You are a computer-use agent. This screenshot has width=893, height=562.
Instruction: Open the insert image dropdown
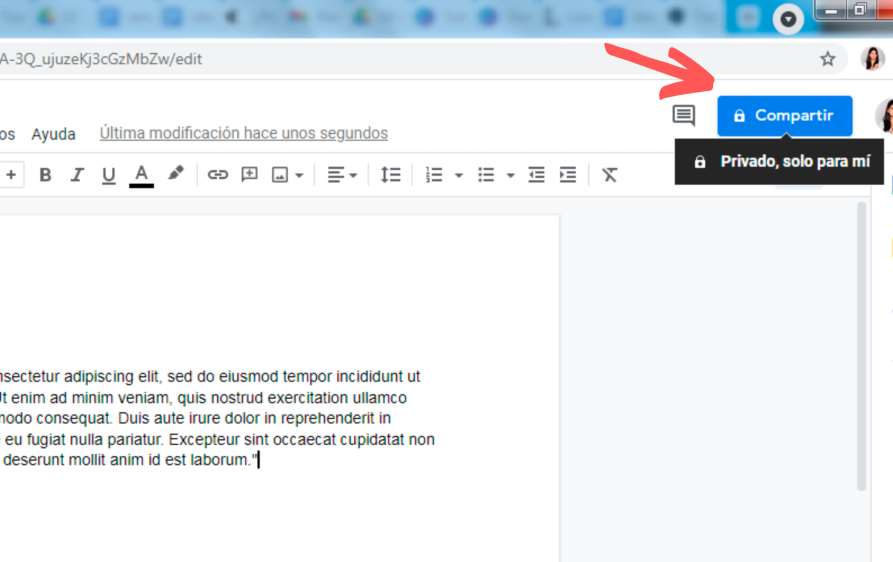point(288,175)
